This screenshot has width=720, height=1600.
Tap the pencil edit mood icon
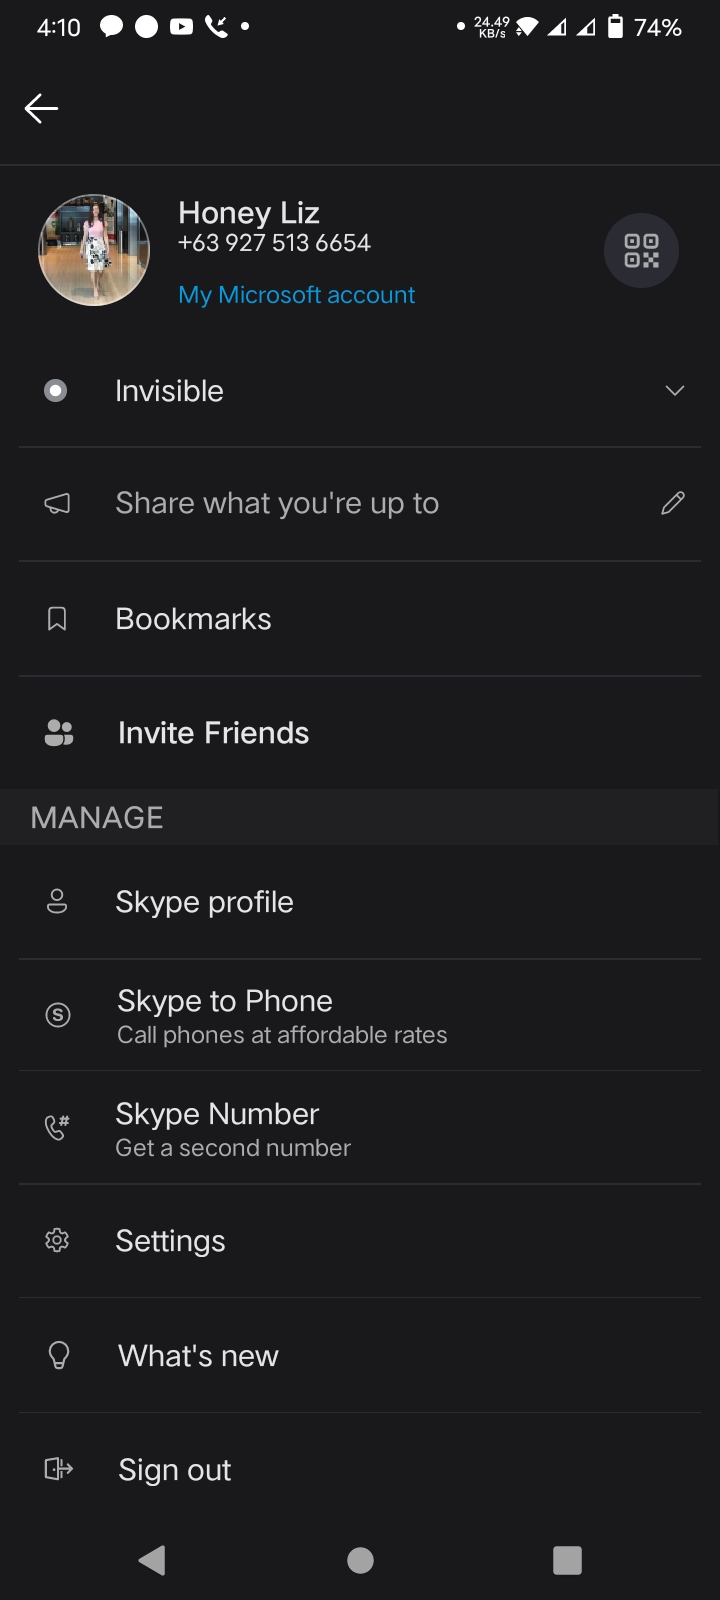[673, 503]
